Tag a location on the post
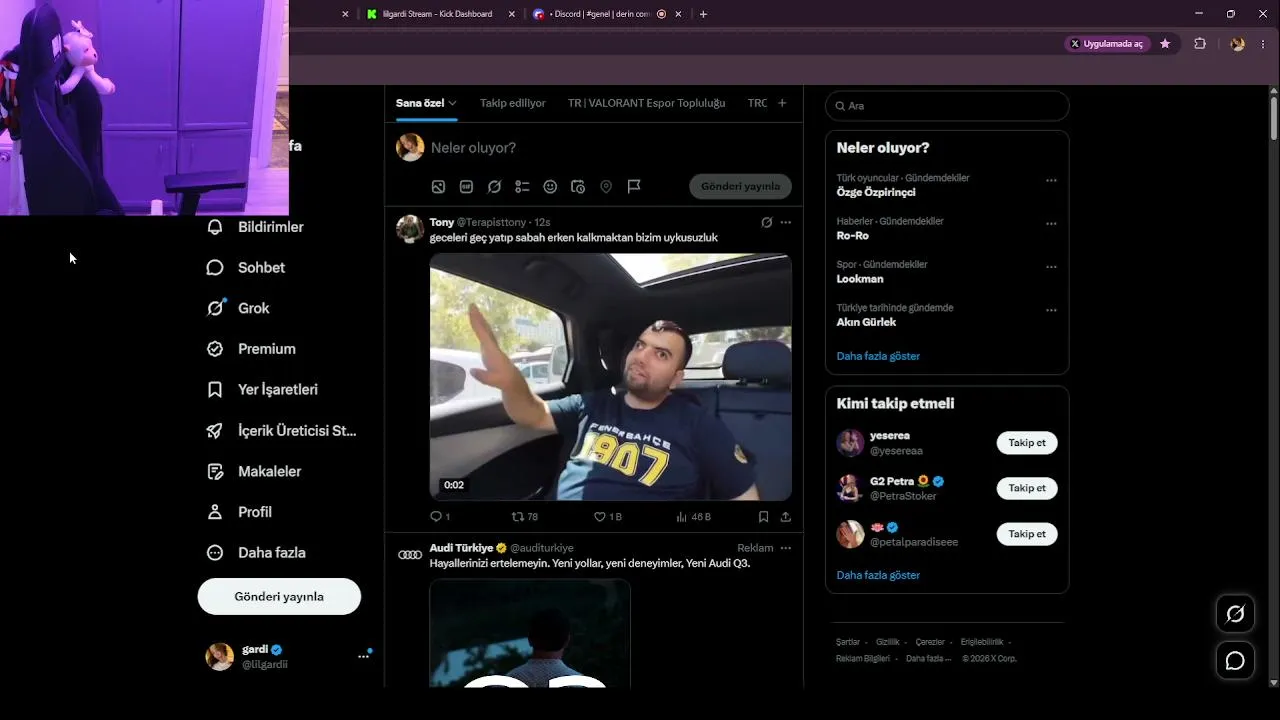Image resolution: width=1280 pixels, height=720 pixels. [x=606, y=187]
